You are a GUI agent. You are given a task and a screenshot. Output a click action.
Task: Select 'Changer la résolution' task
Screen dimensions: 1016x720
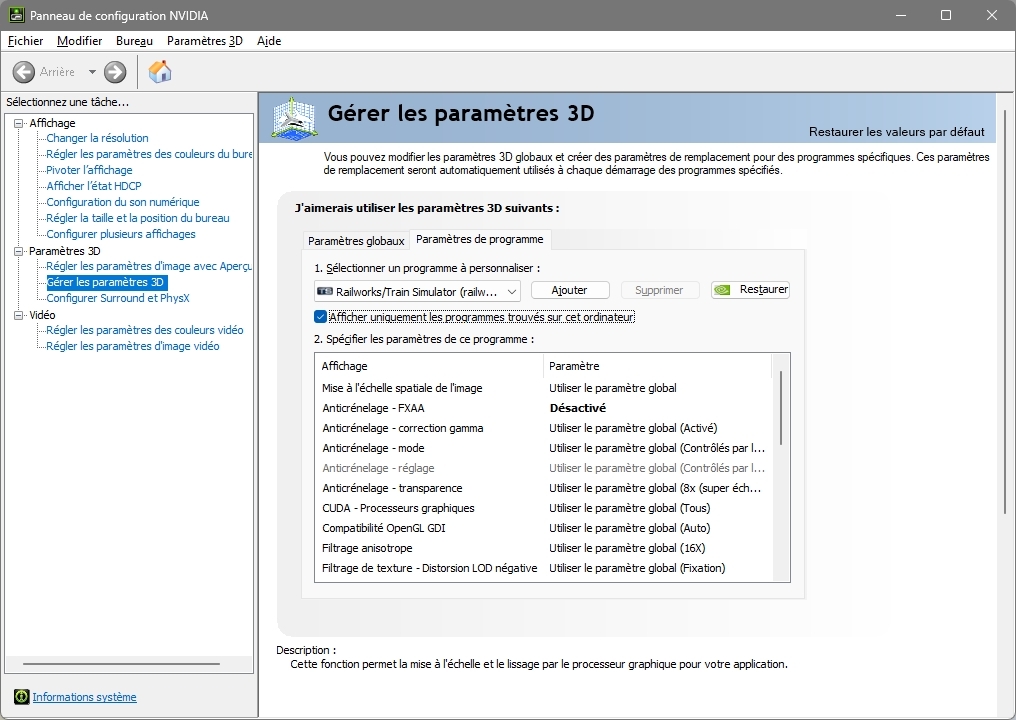tap(97, 138)
